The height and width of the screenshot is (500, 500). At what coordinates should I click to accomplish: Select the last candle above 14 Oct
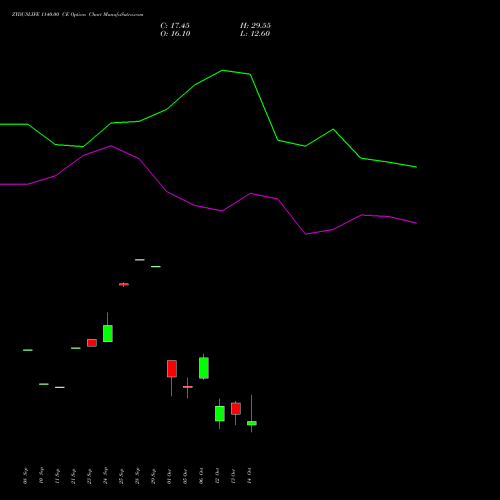(252, 423)
